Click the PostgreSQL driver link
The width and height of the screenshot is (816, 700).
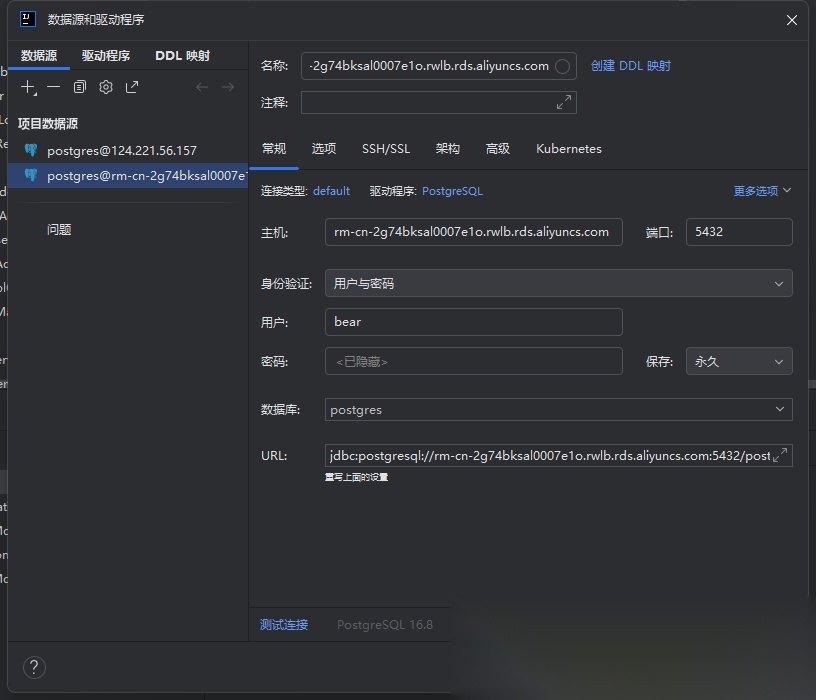452,191
